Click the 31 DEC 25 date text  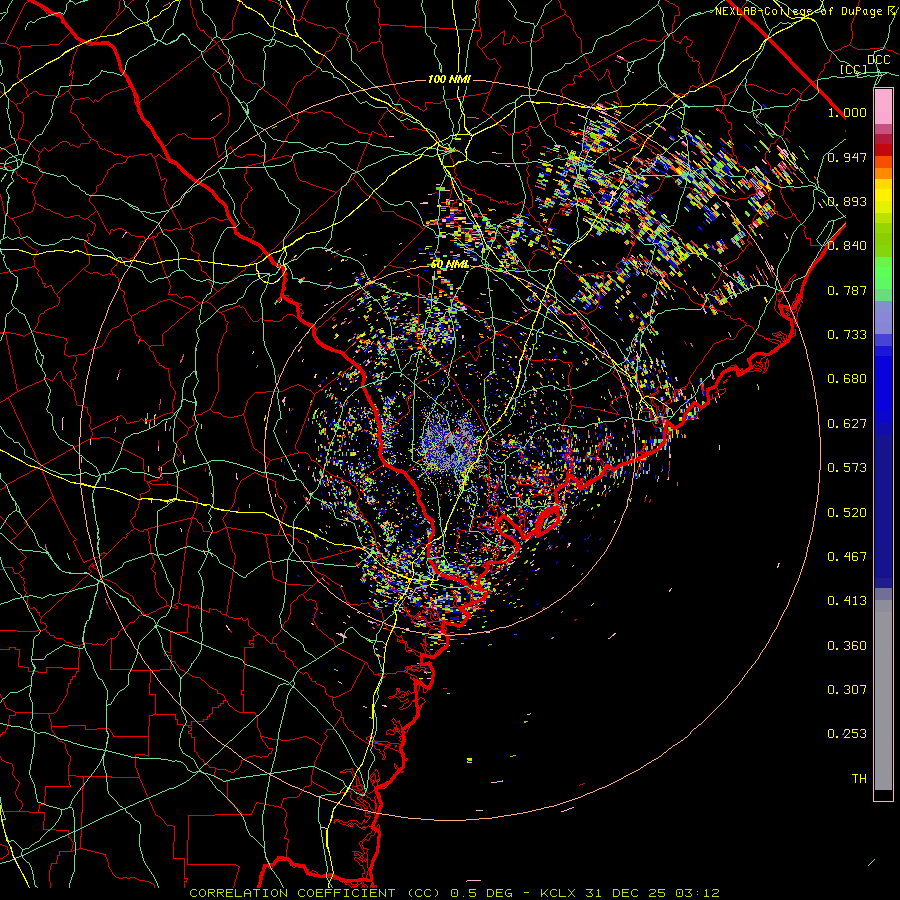pos(626,893)
